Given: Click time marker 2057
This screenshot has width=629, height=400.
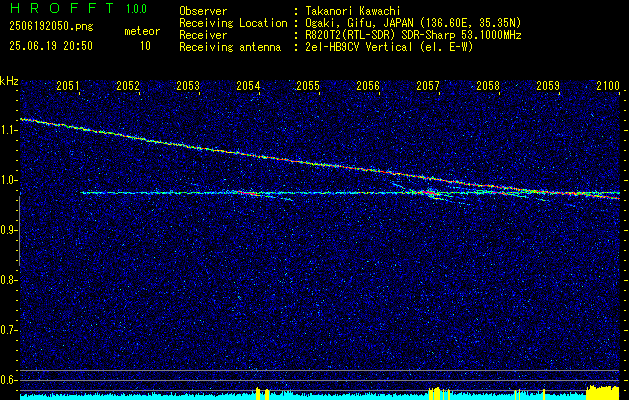Looking at the screenshot, I should 428,85.
